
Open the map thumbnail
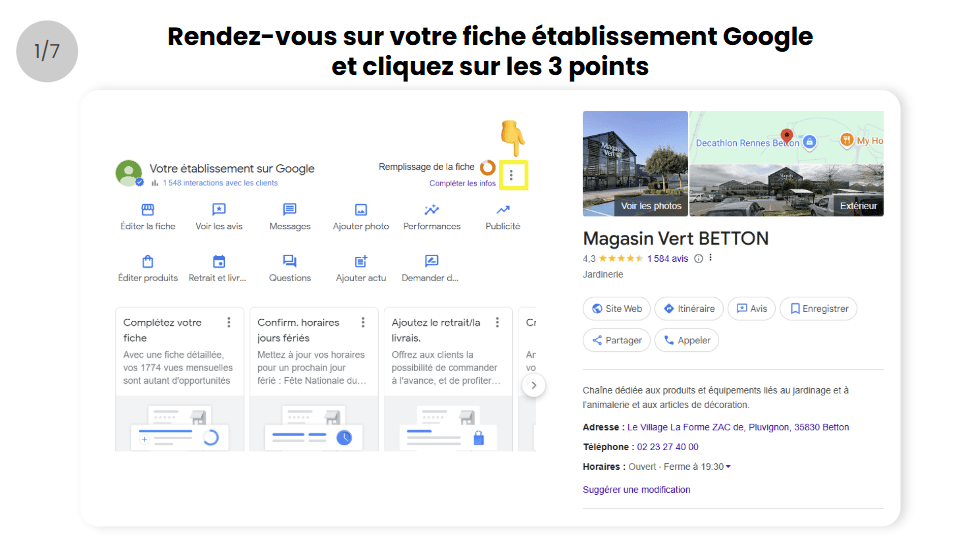tap(787, 137)
